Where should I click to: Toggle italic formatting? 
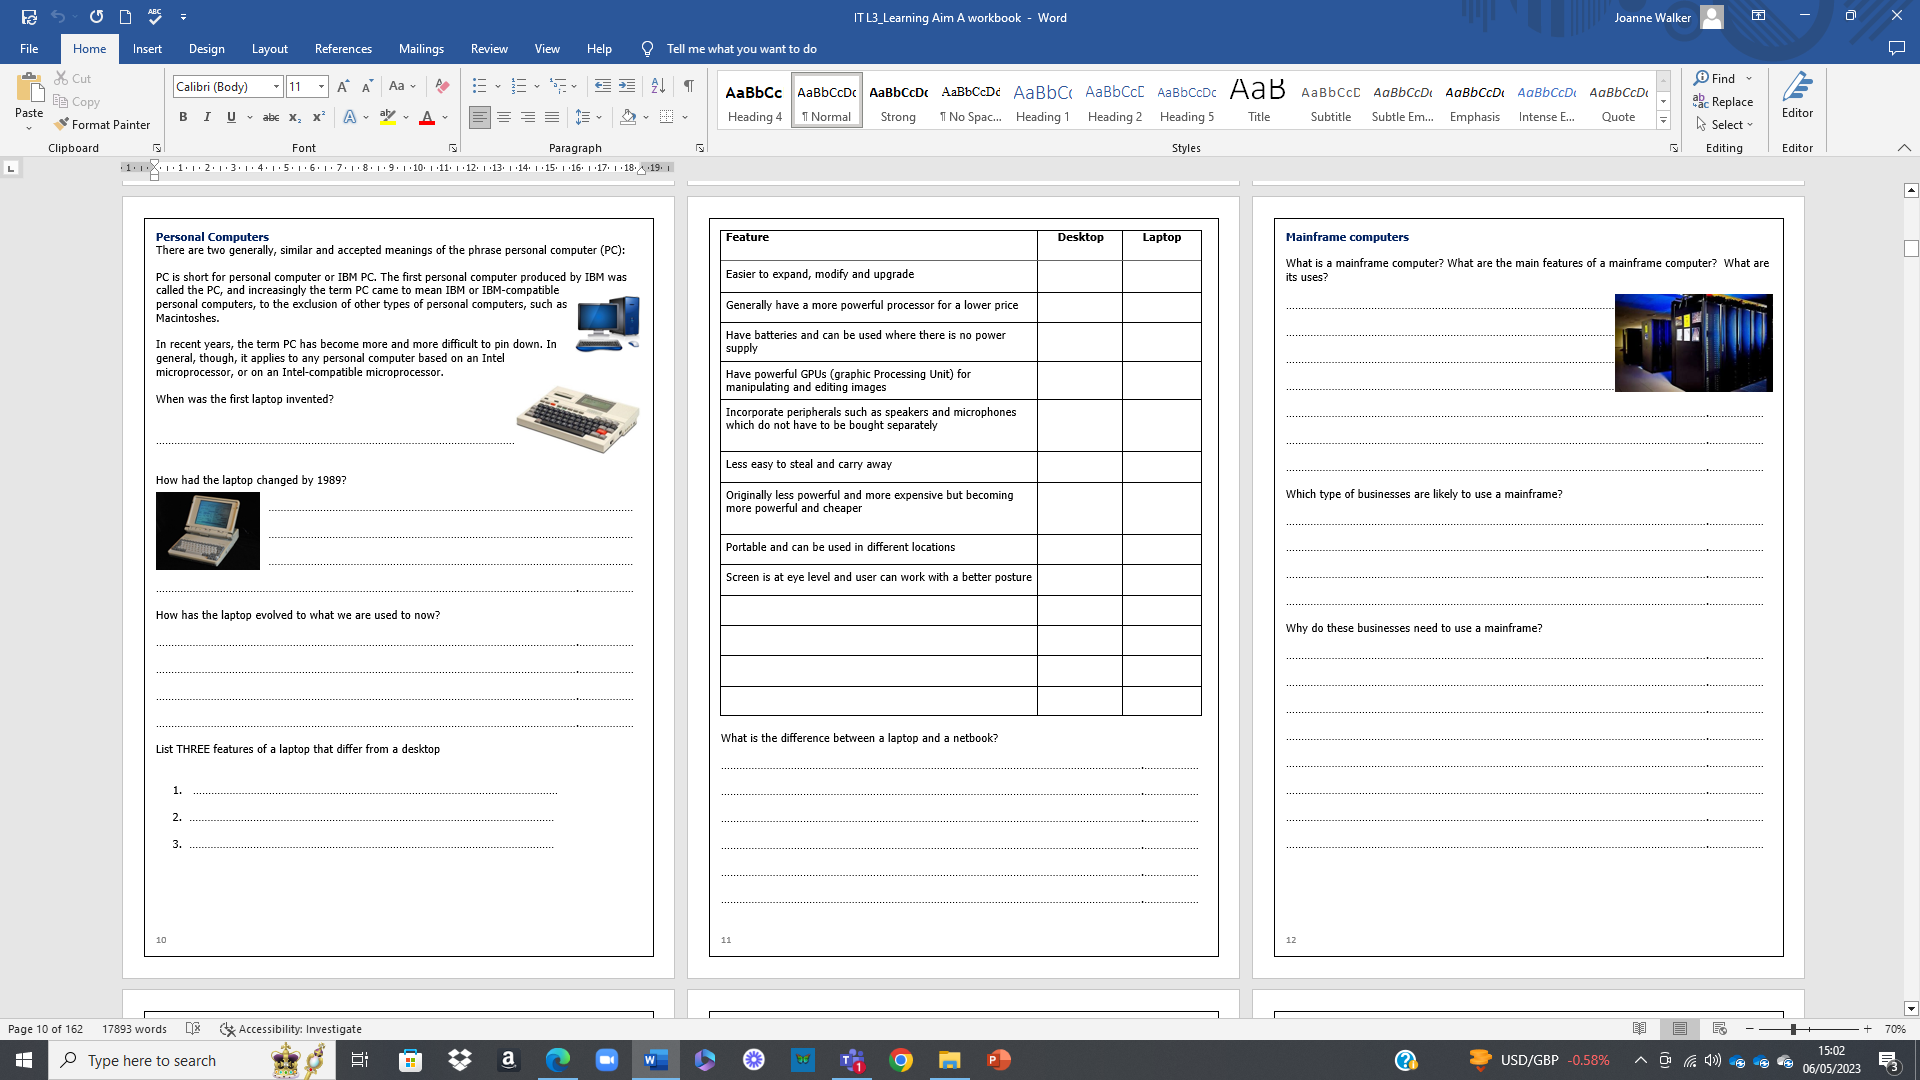207,117
